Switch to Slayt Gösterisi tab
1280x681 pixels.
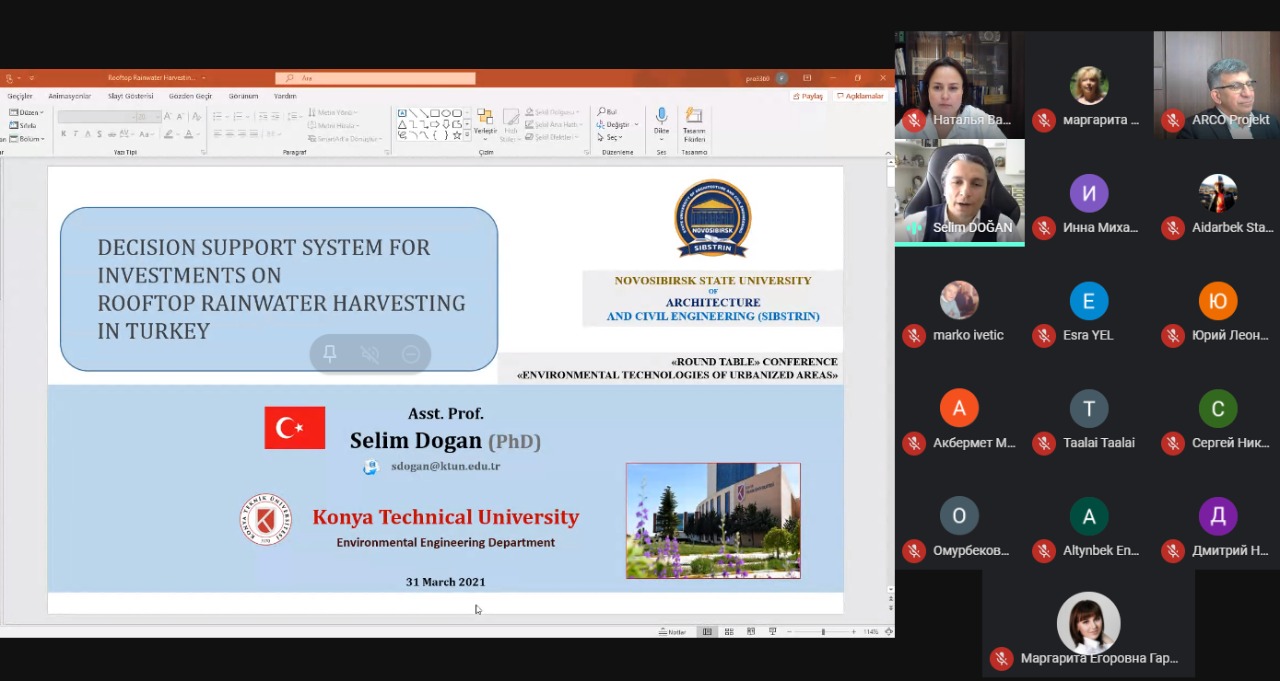tap(130, 96)
